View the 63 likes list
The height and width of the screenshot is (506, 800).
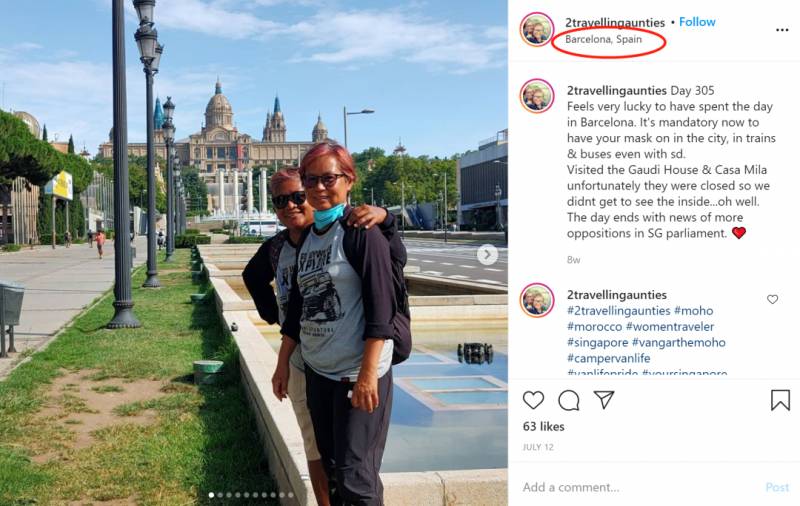543,426
